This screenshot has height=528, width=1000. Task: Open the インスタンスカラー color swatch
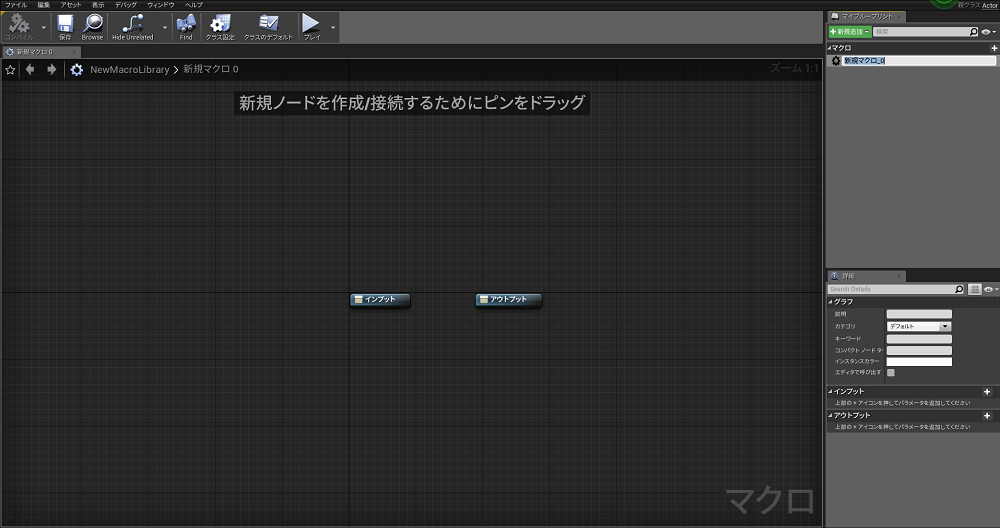coord(919,362)
